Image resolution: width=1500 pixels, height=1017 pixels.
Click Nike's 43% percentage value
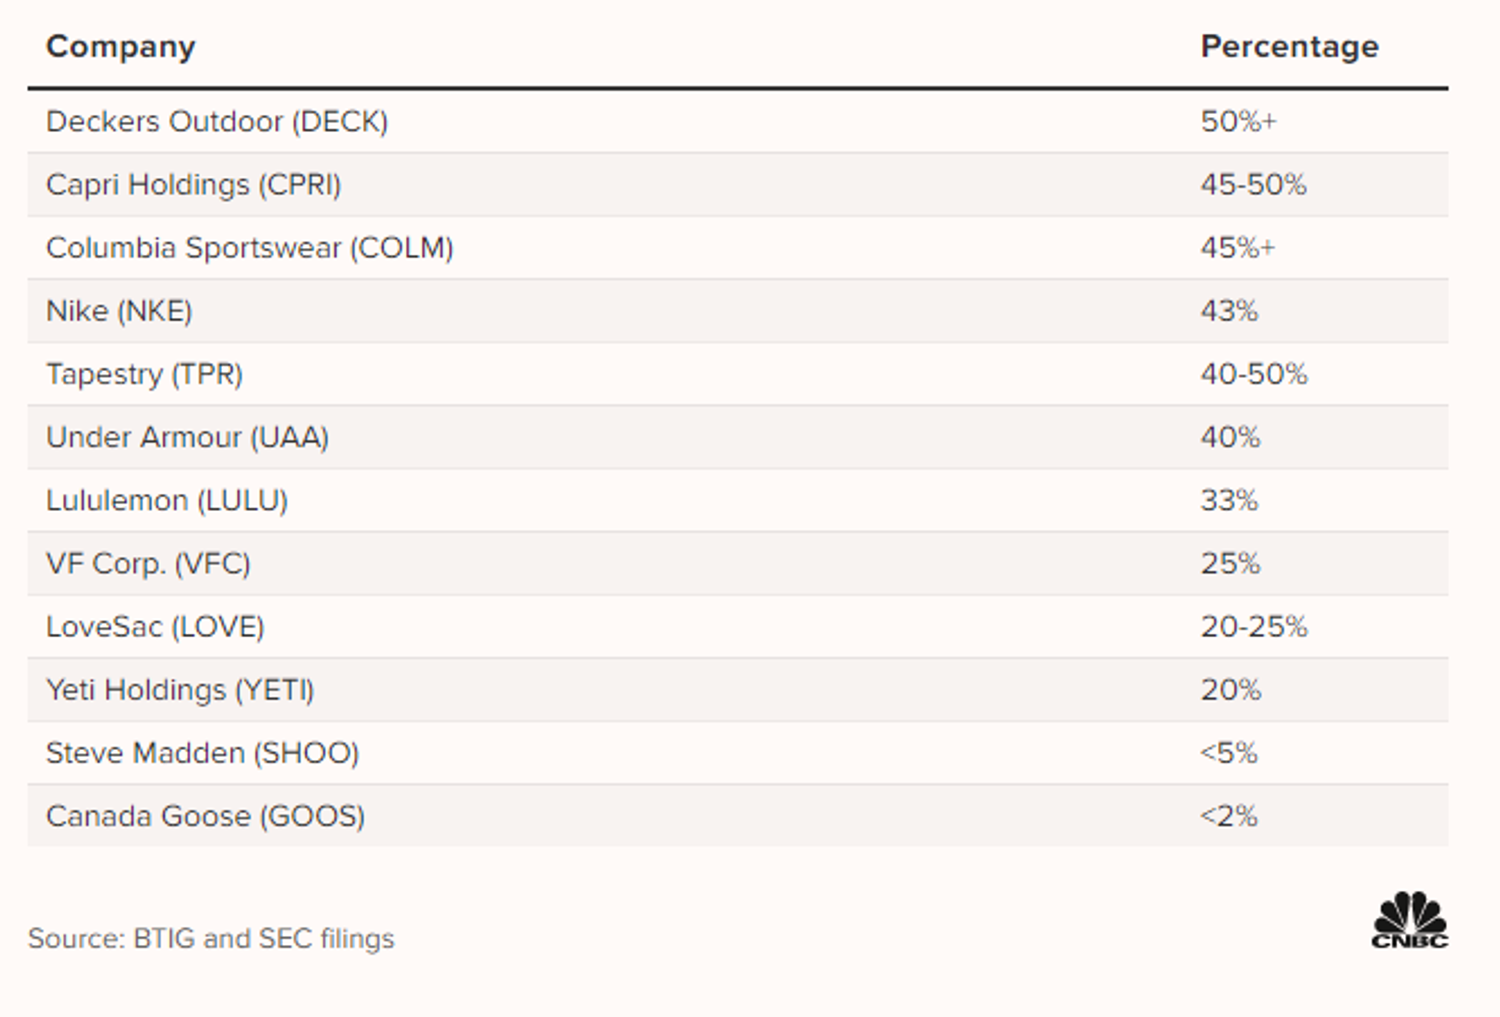point(1229,311)
